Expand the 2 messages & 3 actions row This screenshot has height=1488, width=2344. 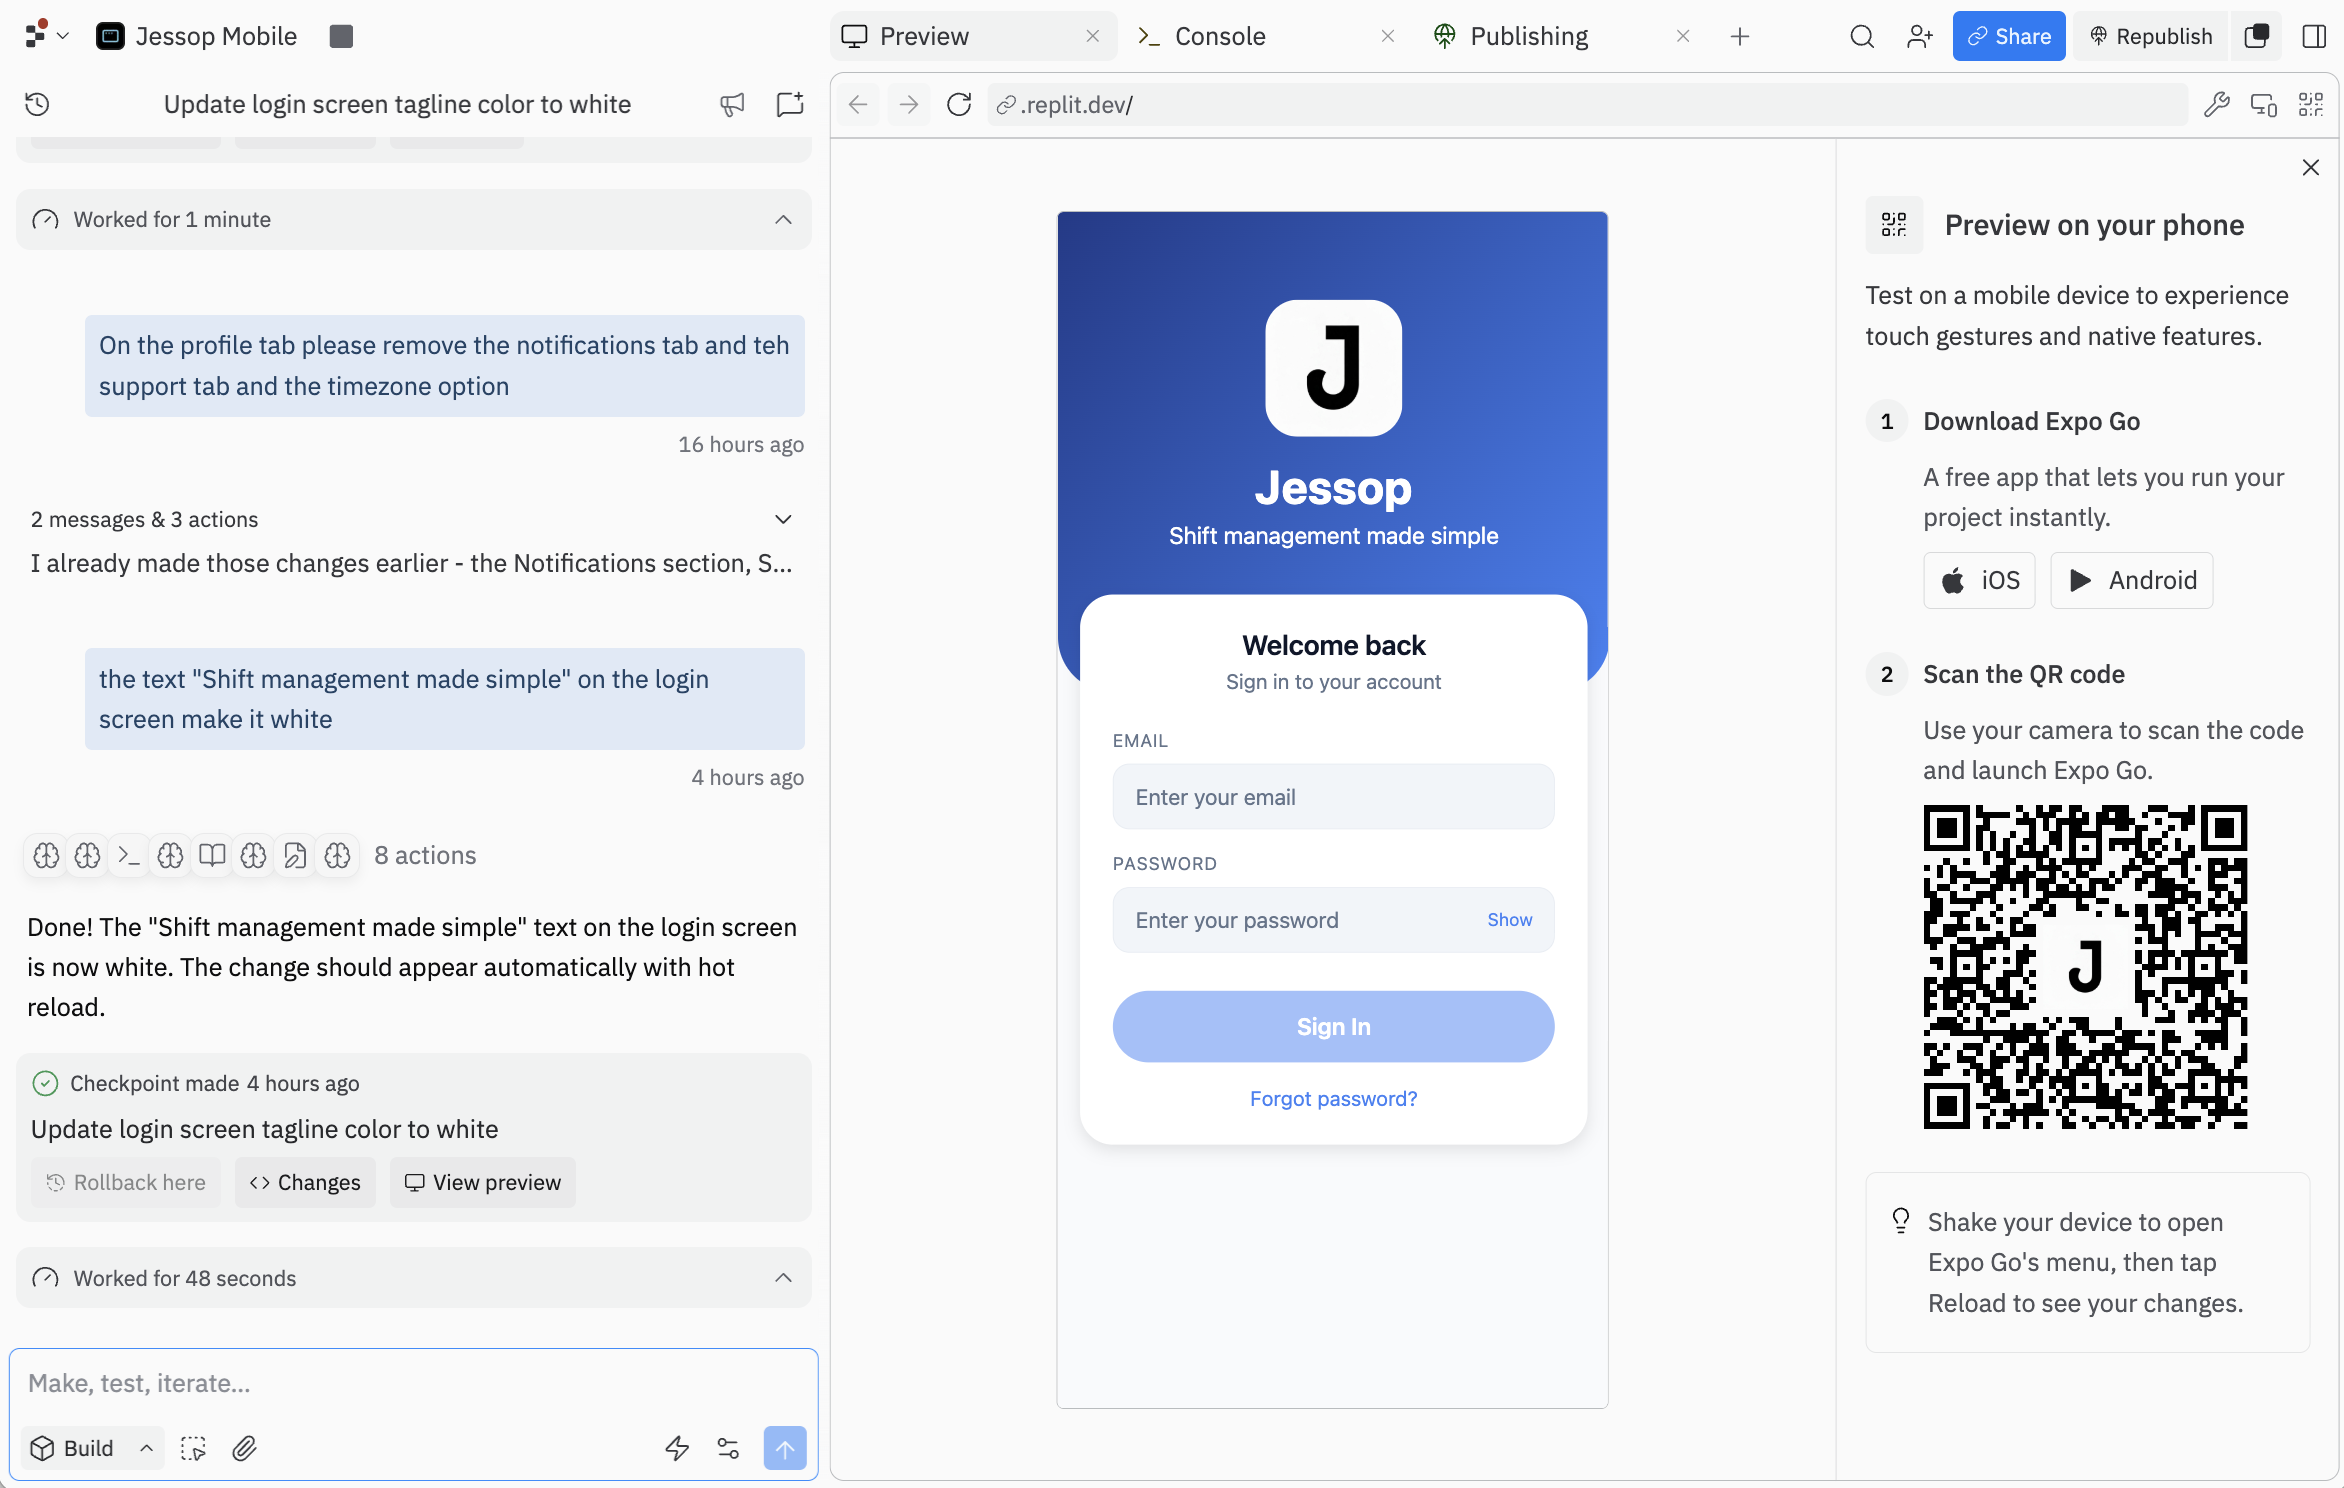[783, 519]
